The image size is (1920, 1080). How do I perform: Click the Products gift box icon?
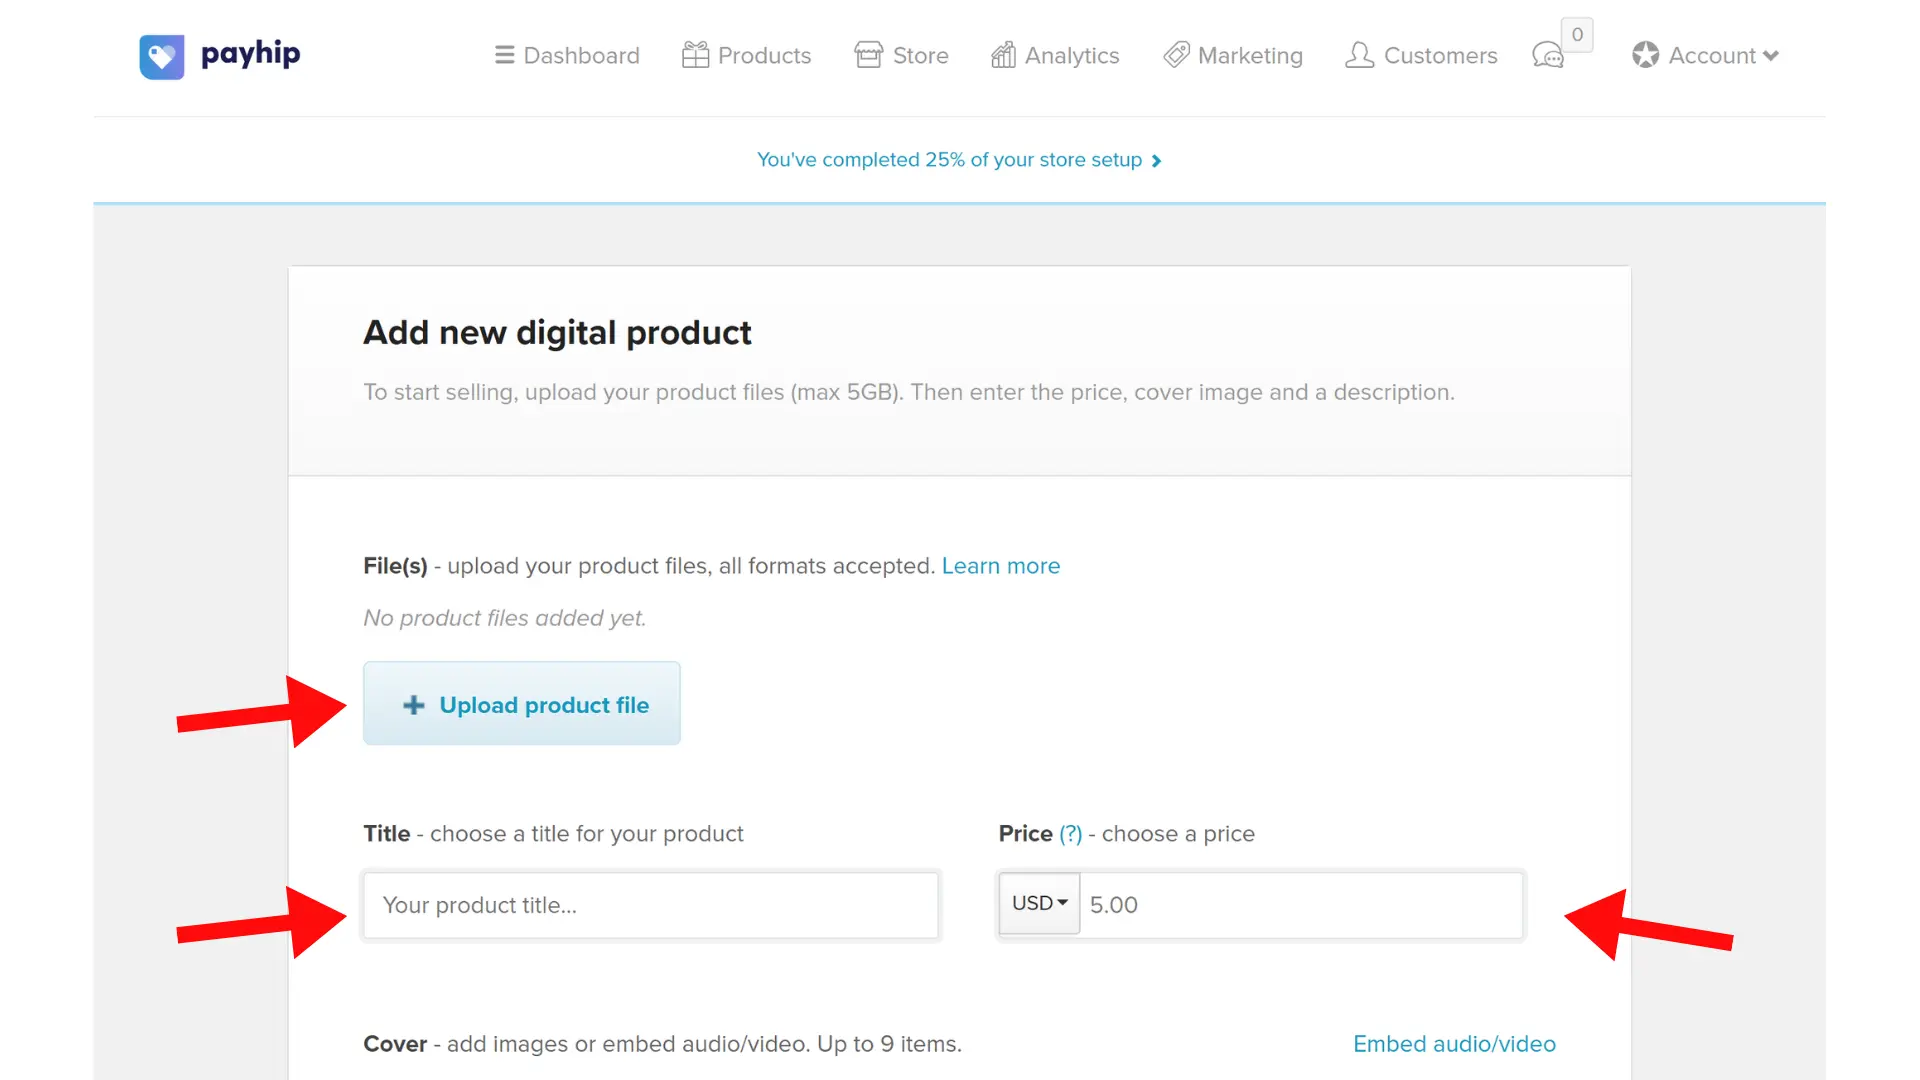tap(695, 55)
